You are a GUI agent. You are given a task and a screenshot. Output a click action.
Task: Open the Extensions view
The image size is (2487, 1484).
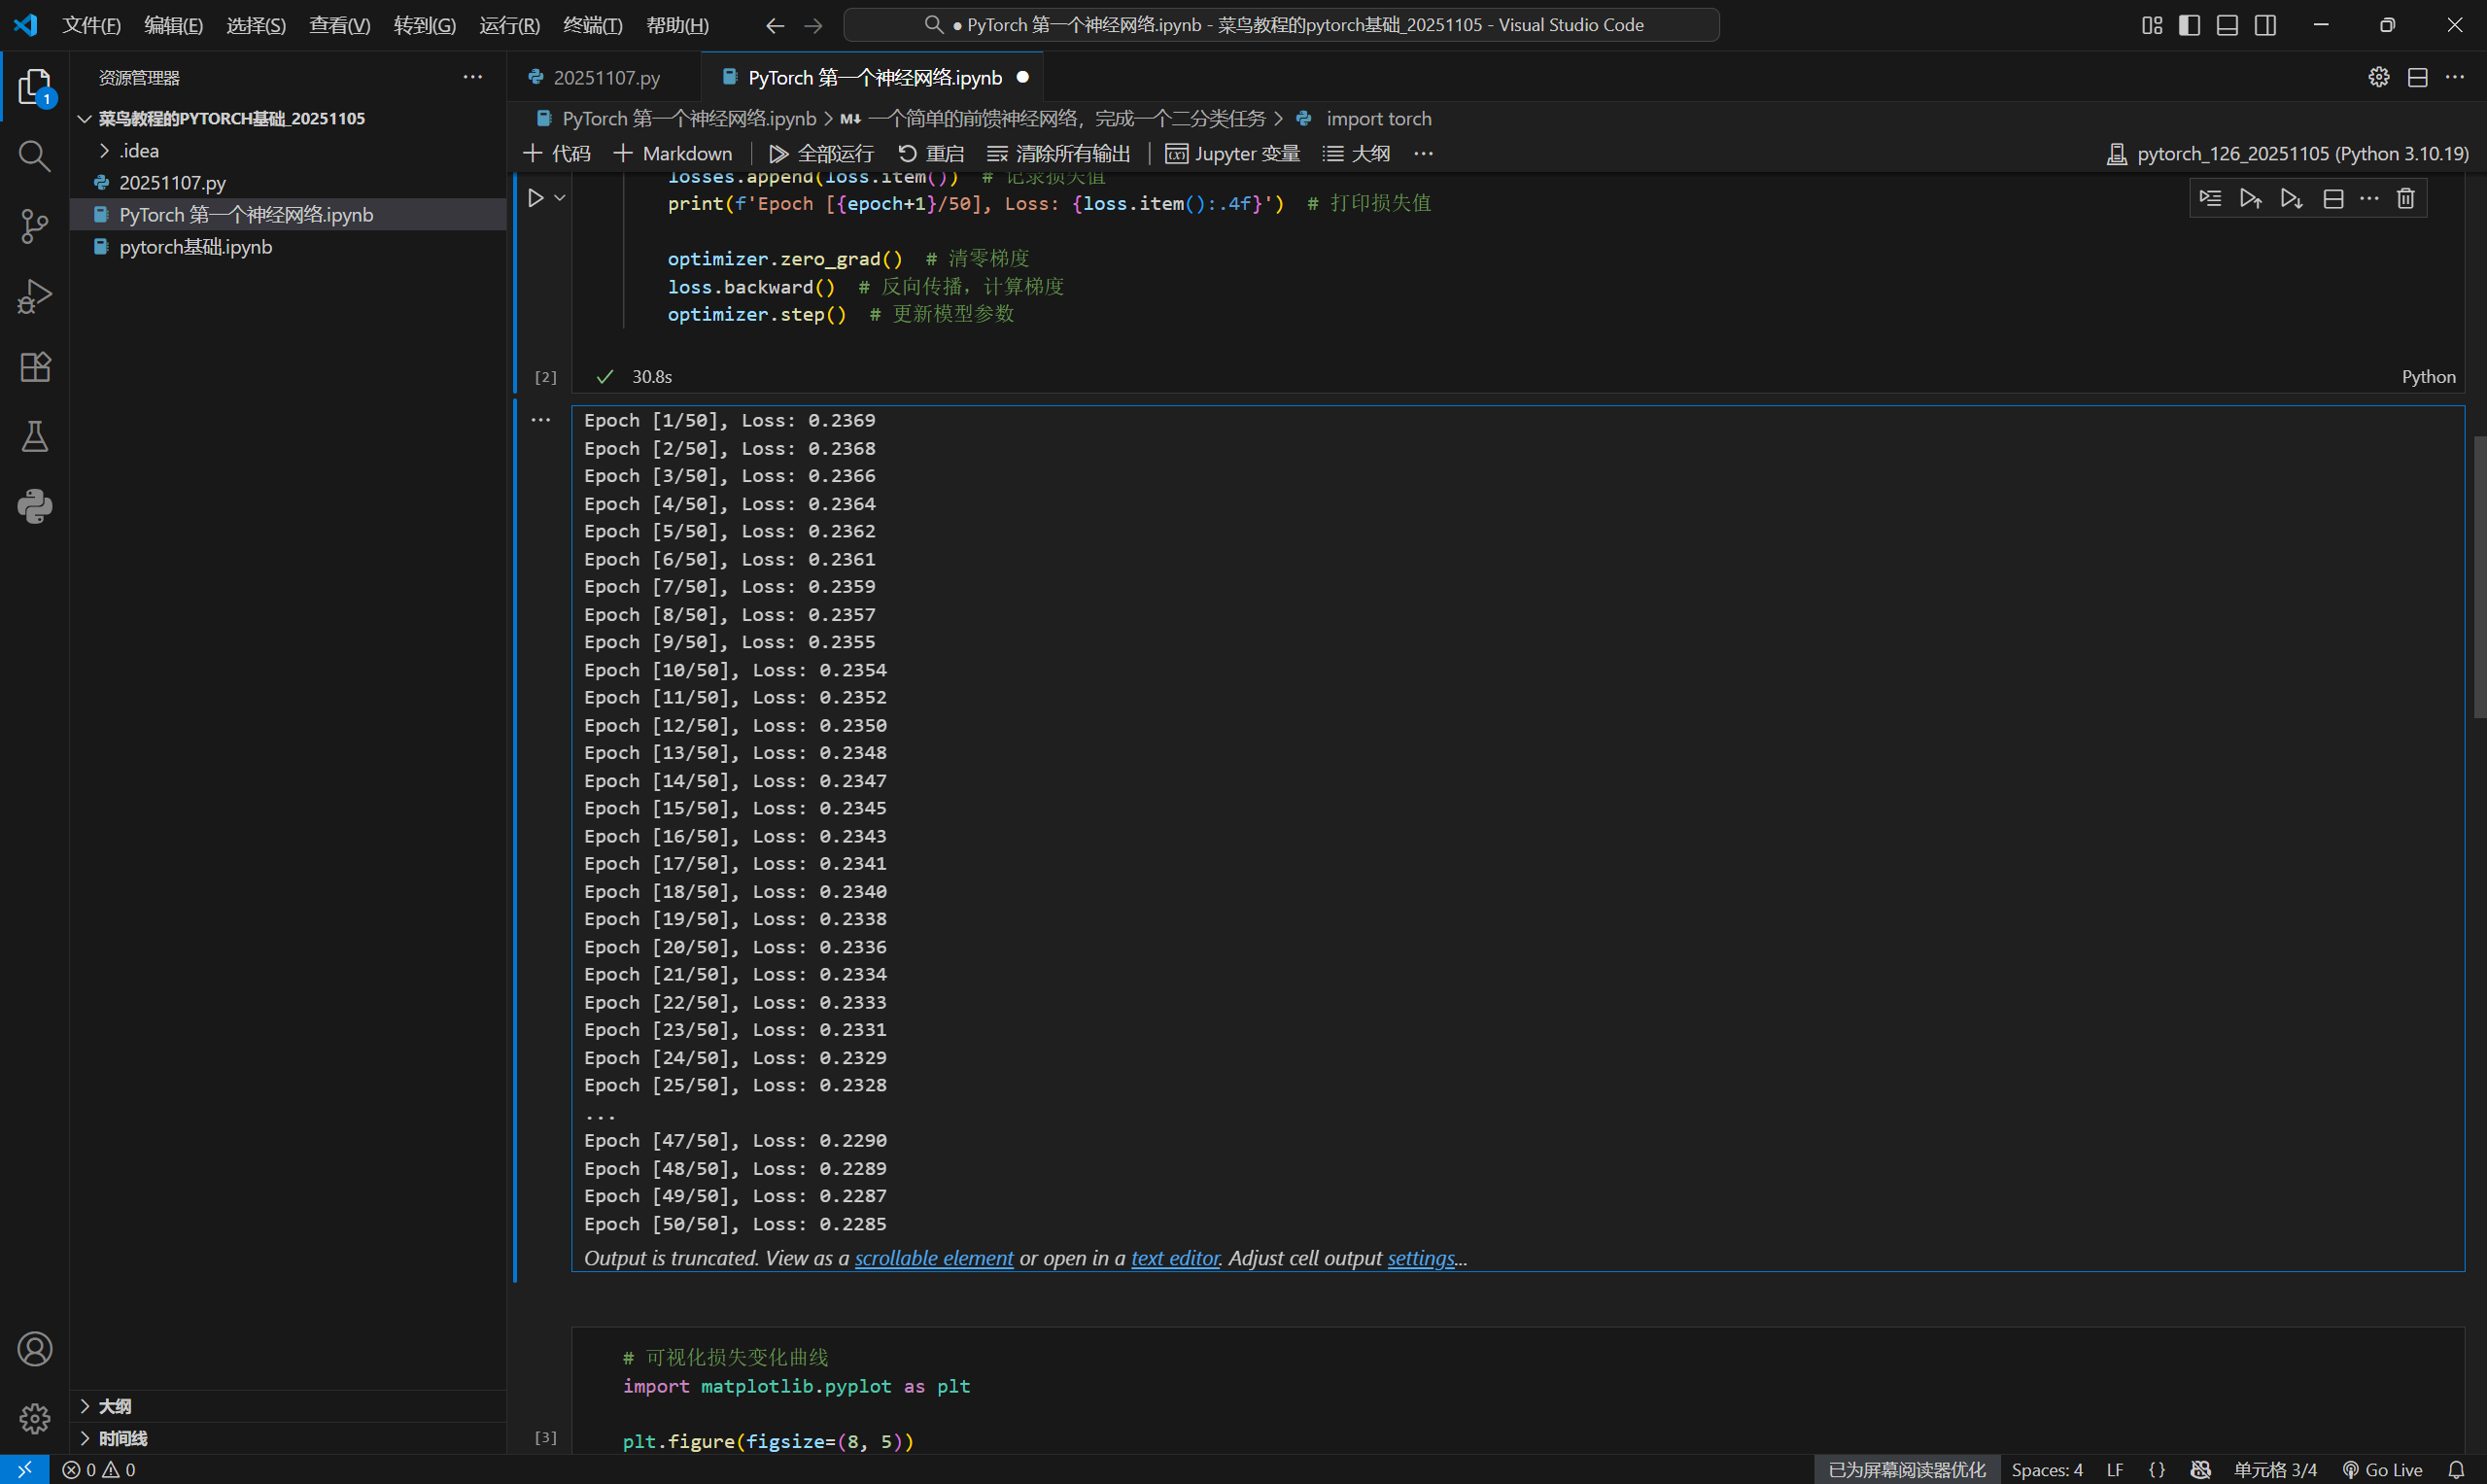pos(35,366)
